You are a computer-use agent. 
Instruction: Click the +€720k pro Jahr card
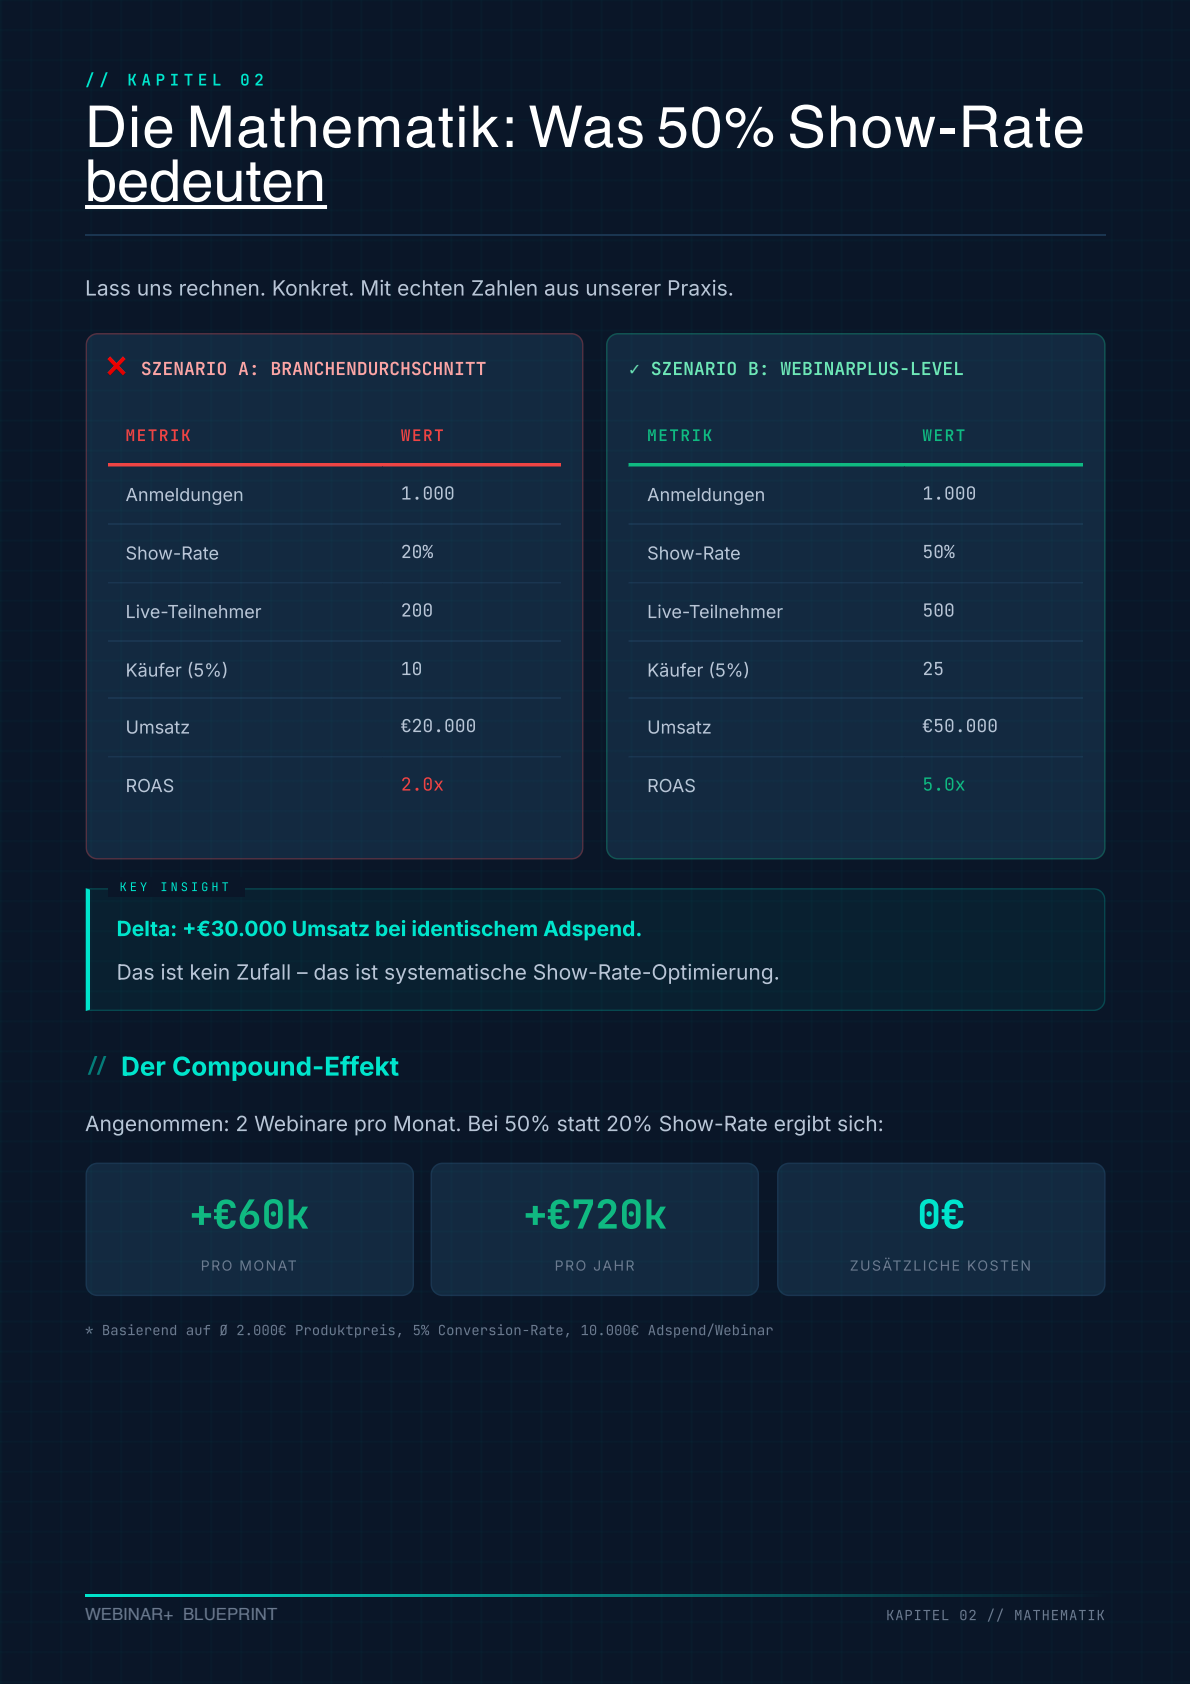tap(595, 1229)
